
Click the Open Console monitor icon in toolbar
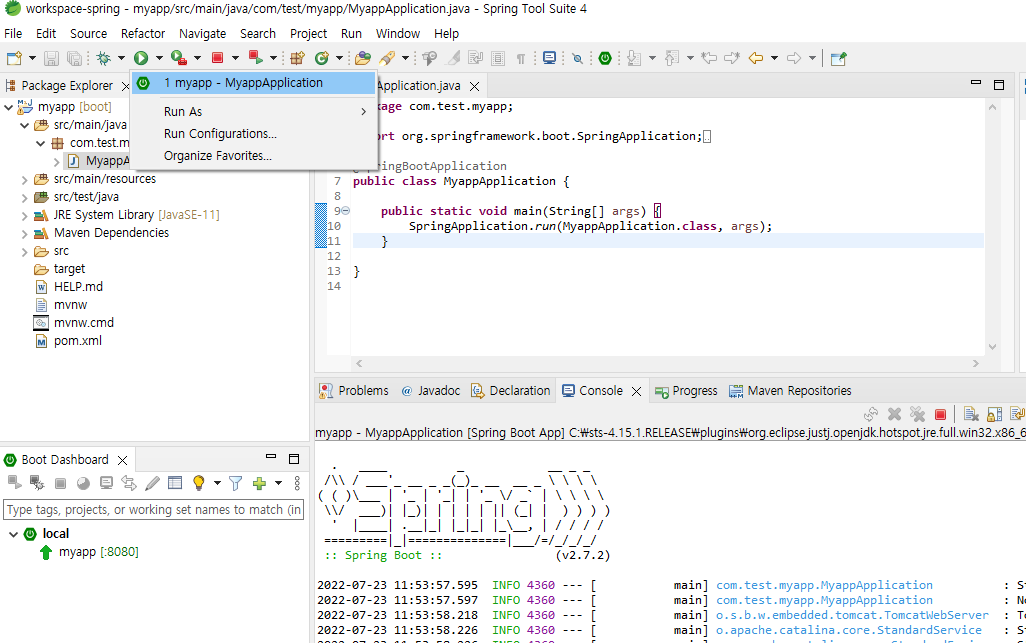[550, 58]
